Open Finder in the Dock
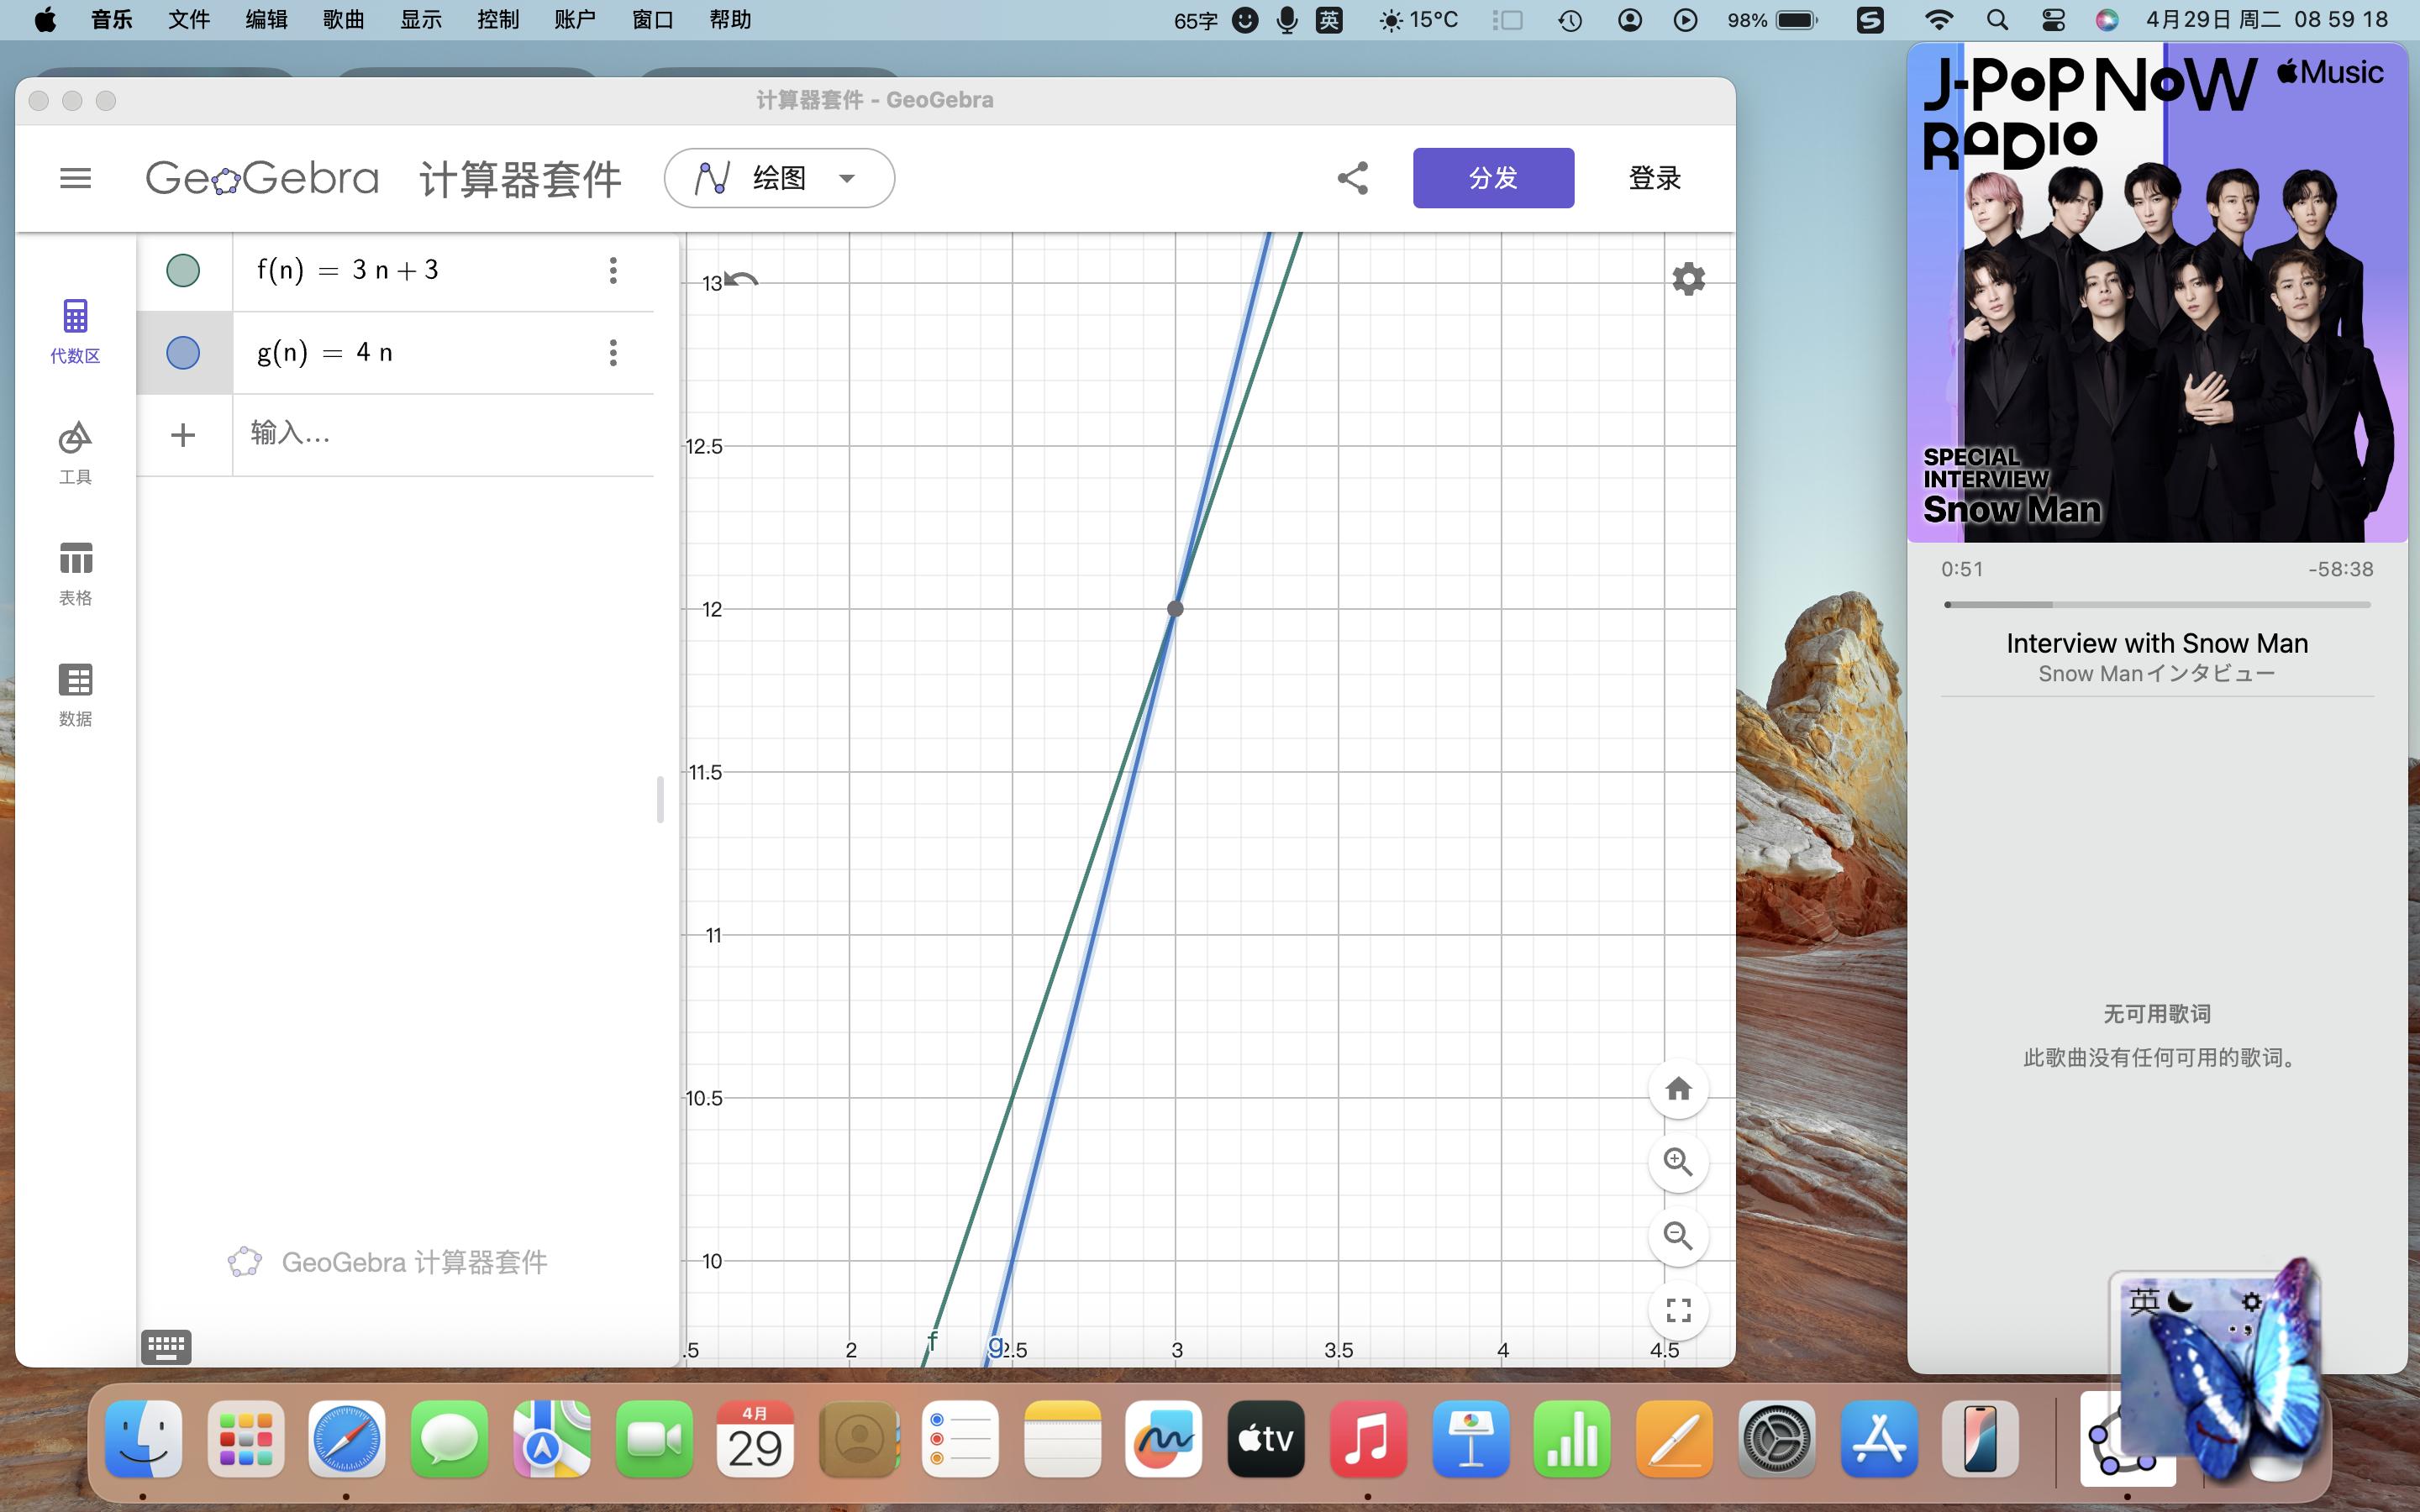 [x=144, y=1439]
